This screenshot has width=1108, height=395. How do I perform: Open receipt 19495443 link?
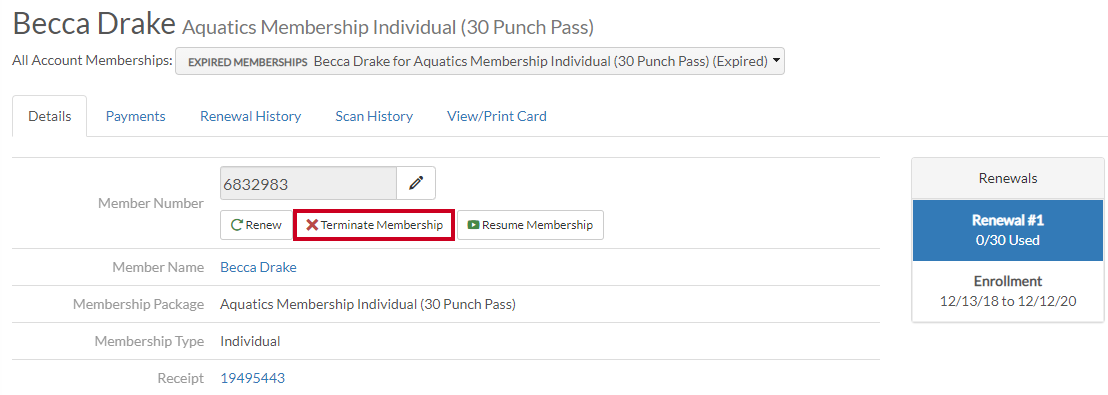coord(252,378)
